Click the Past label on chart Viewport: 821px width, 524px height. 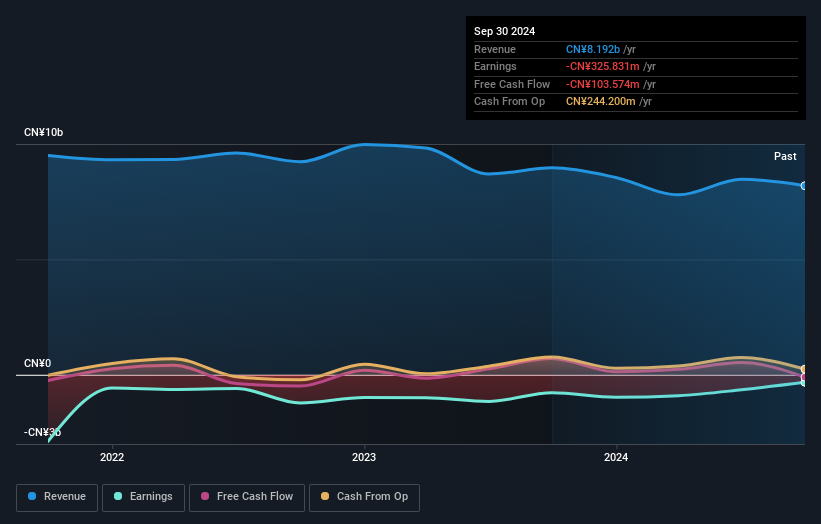pyautogui.click(x=785, y=156)
